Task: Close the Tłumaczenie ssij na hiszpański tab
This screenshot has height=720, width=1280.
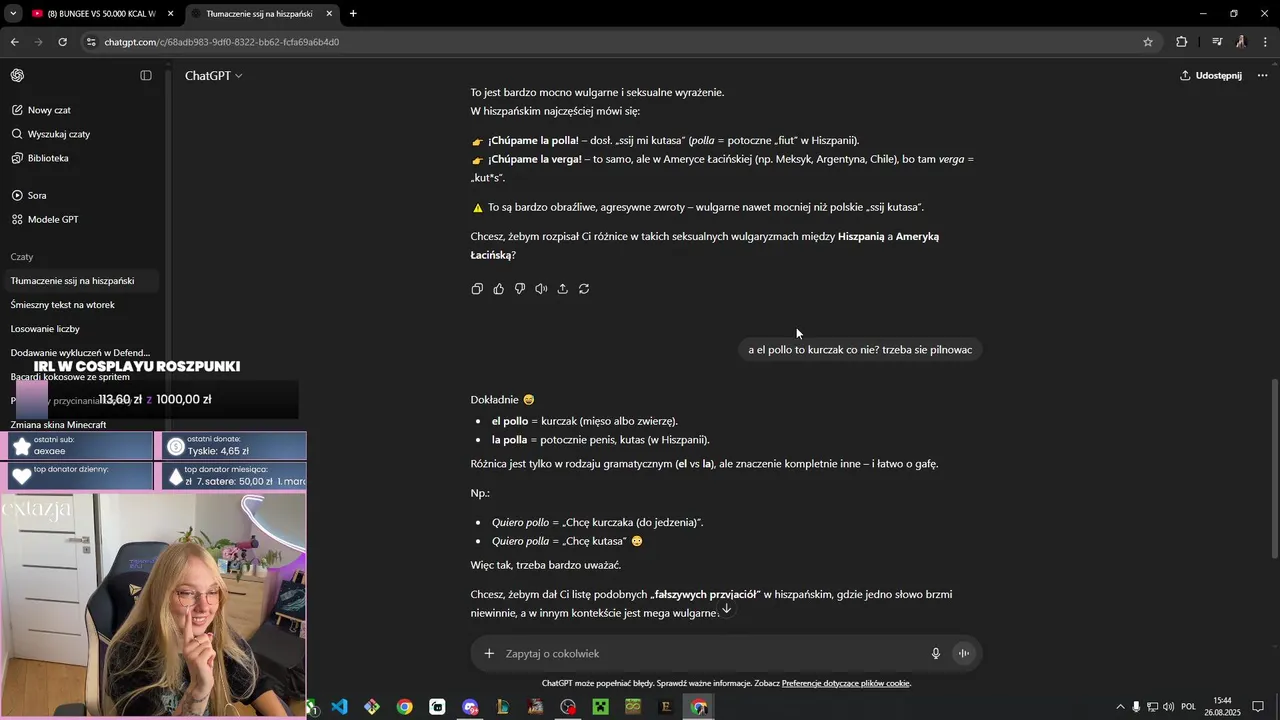Action: click(329, 14)
